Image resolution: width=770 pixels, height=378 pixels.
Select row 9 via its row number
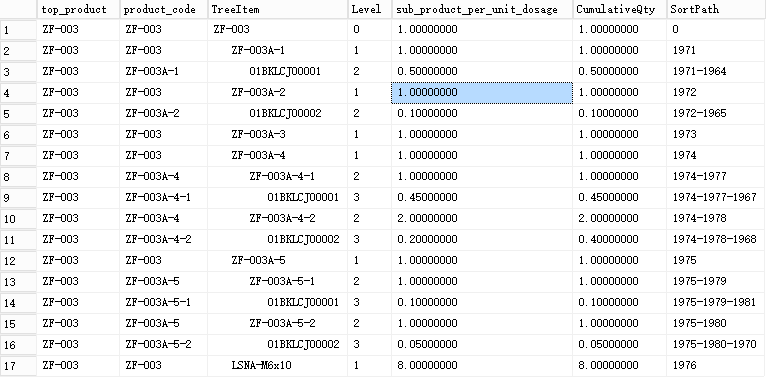18,198
